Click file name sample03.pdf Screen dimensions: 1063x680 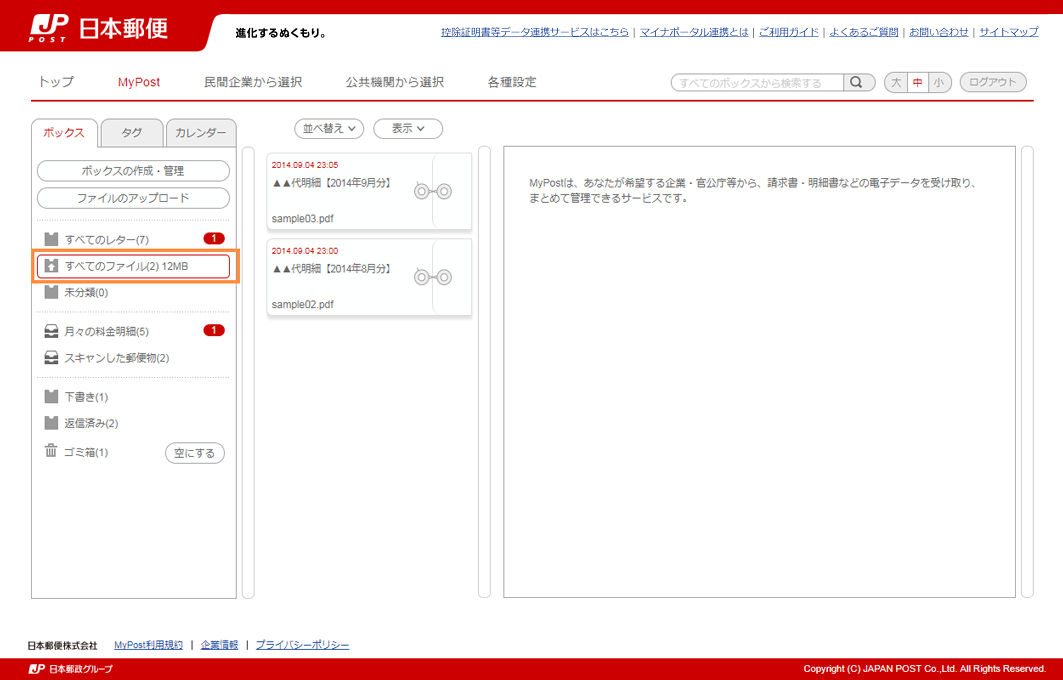302,219
